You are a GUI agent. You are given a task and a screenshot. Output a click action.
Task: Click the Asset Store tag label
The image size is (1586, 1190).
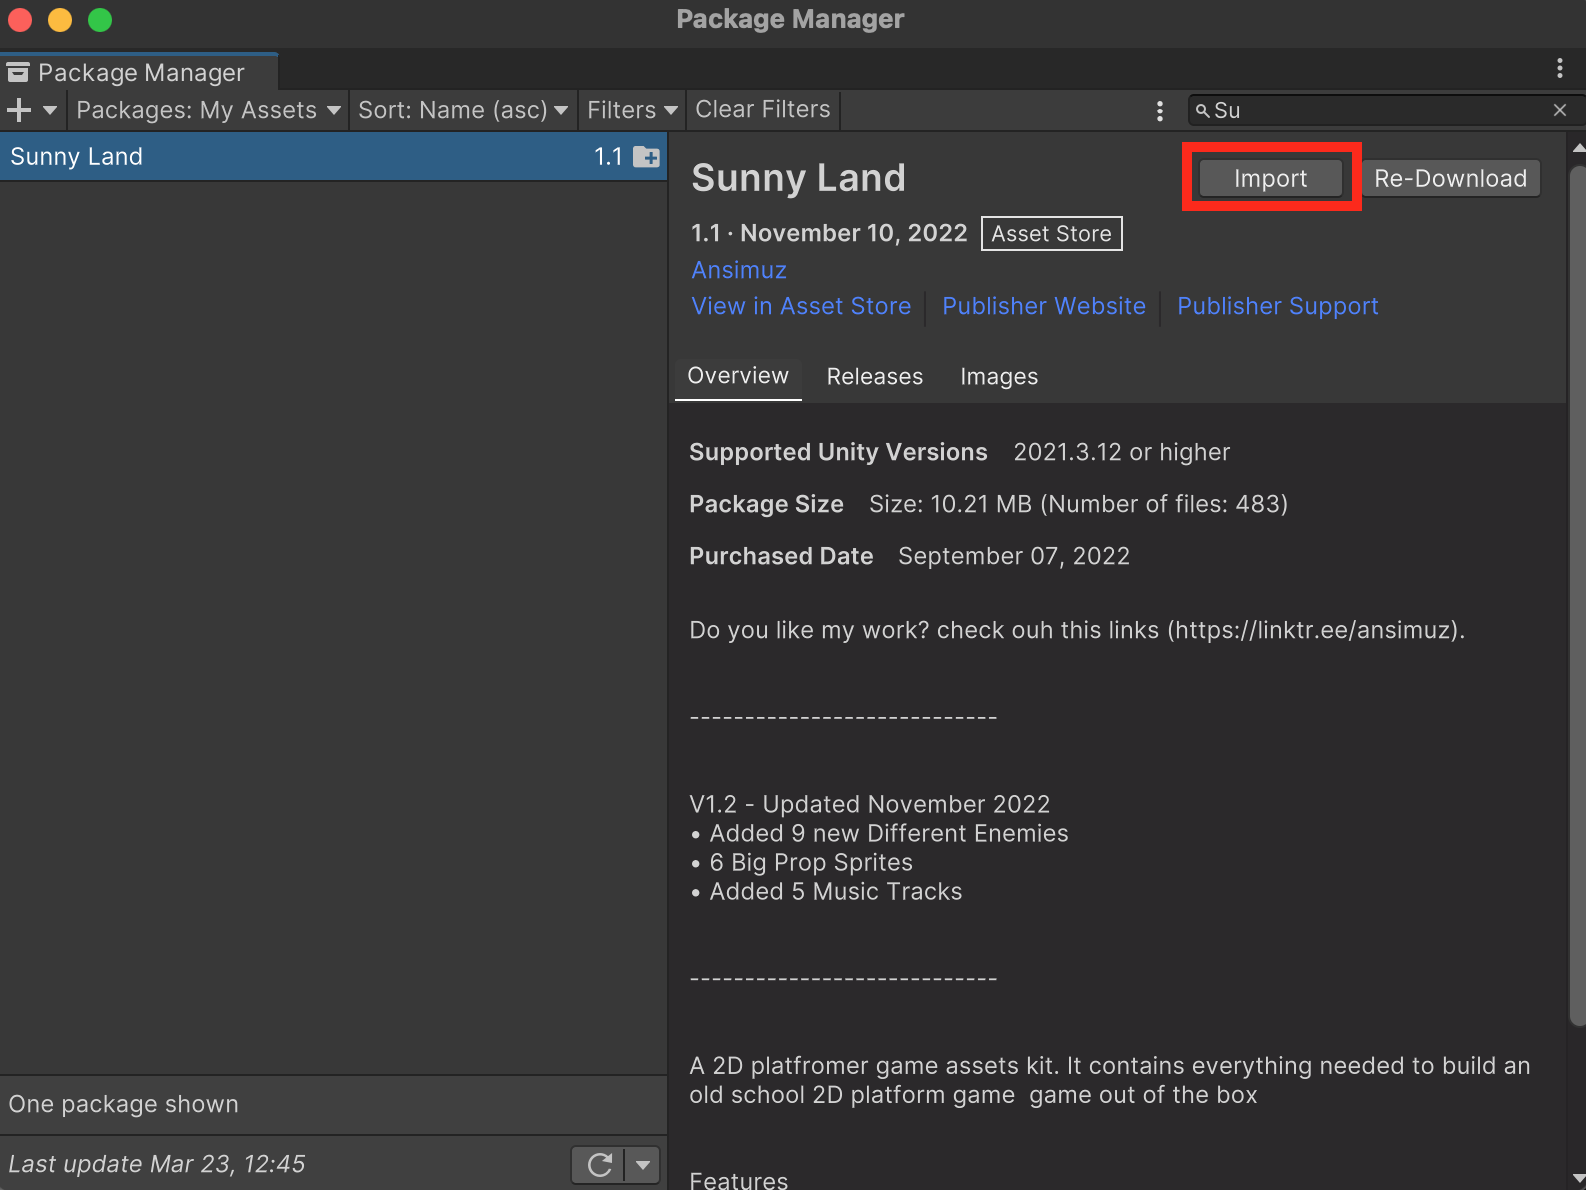click(1052, 234)
